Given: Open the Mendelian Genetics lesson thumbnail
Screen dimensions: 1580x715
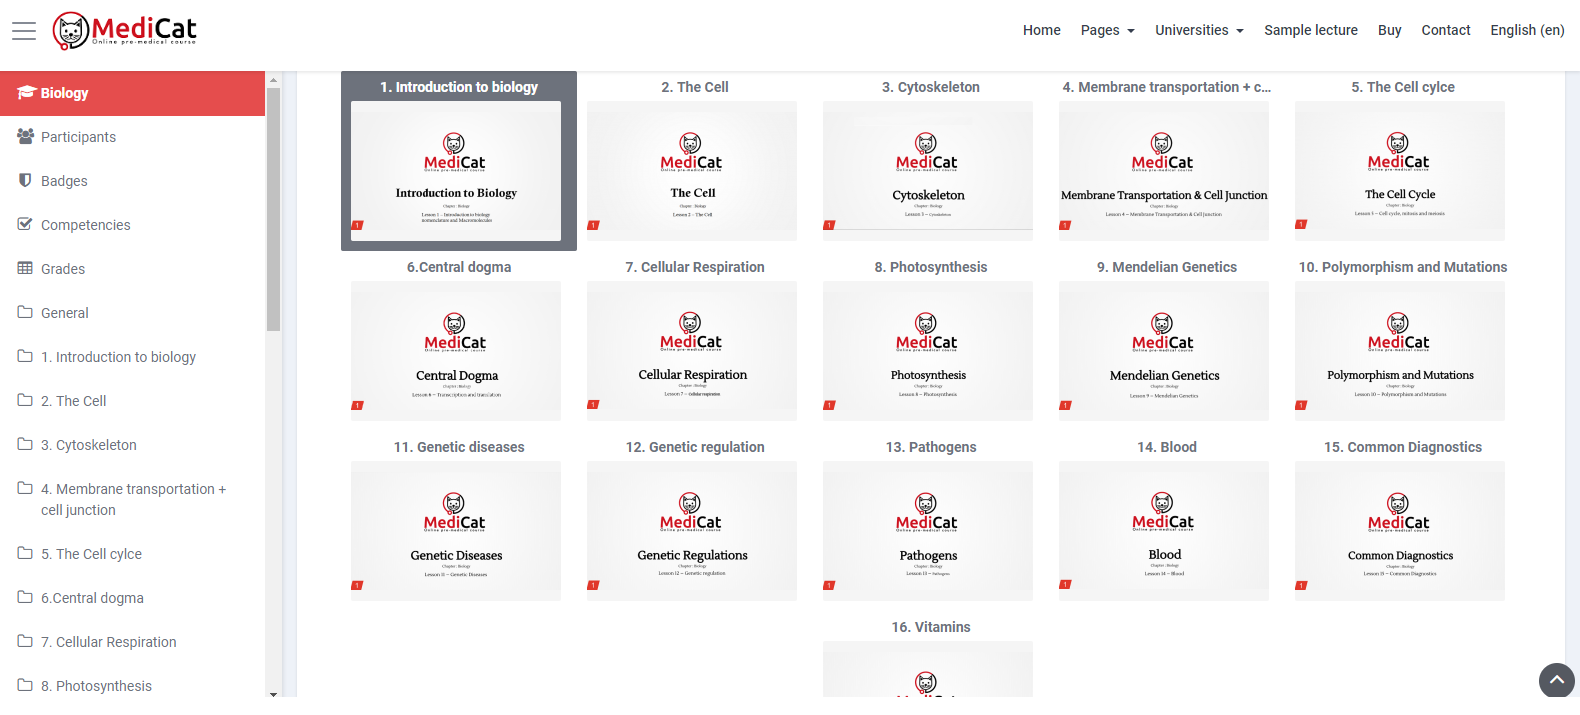Looking at the screenshot, I should click(x=1164, y=351).
